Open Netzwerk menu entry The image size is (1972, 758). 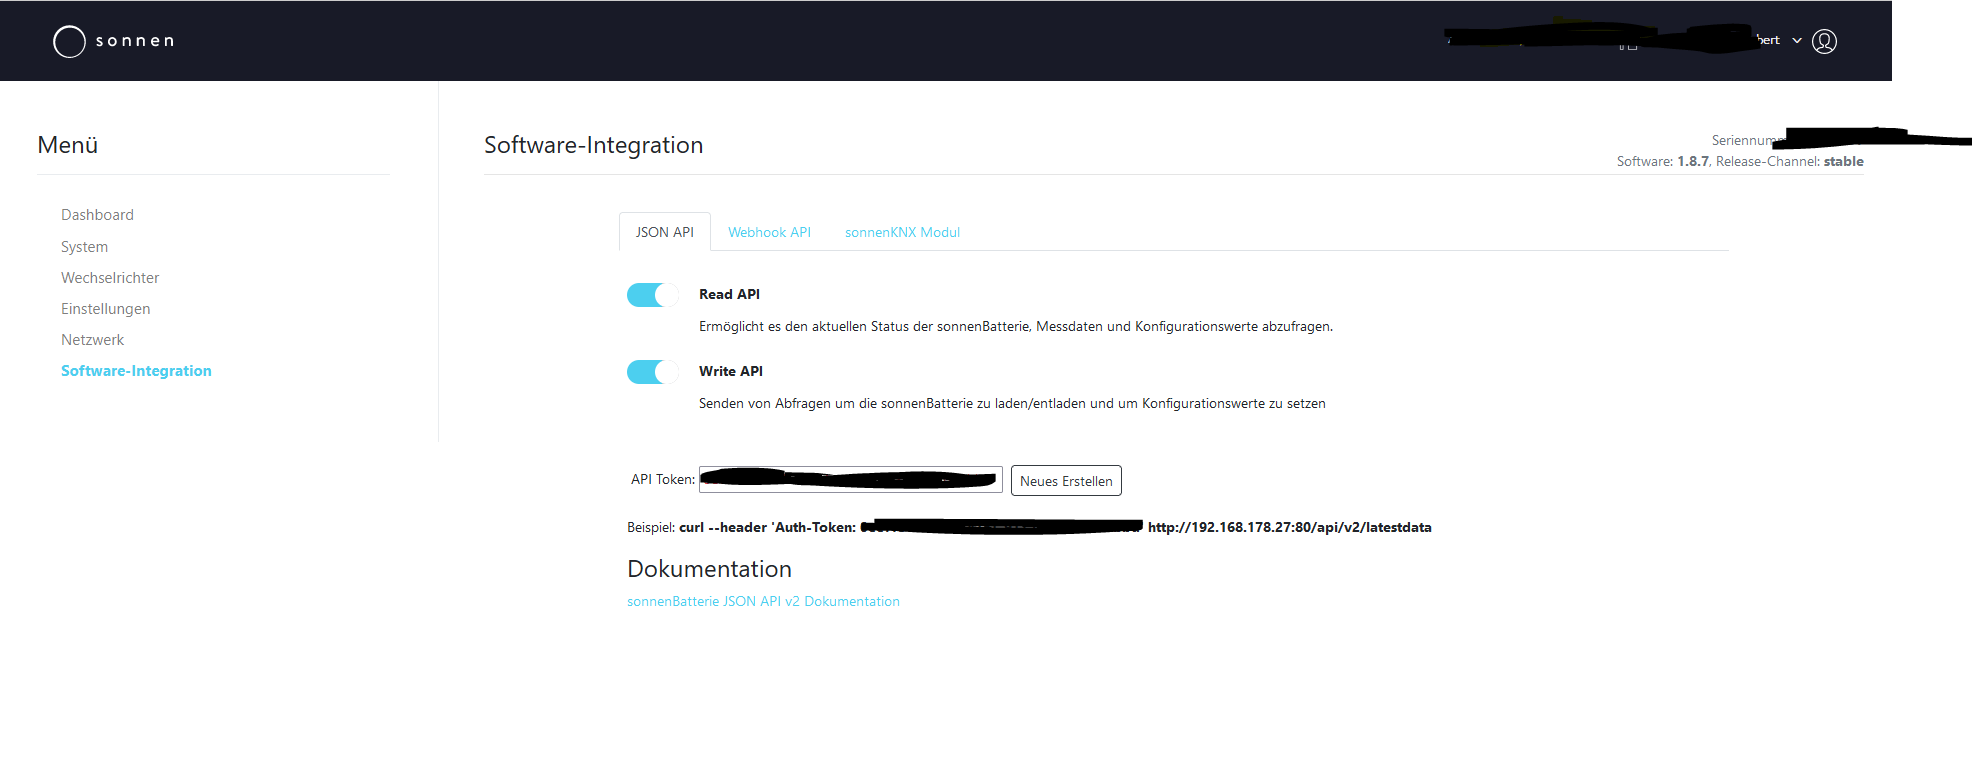92,340
